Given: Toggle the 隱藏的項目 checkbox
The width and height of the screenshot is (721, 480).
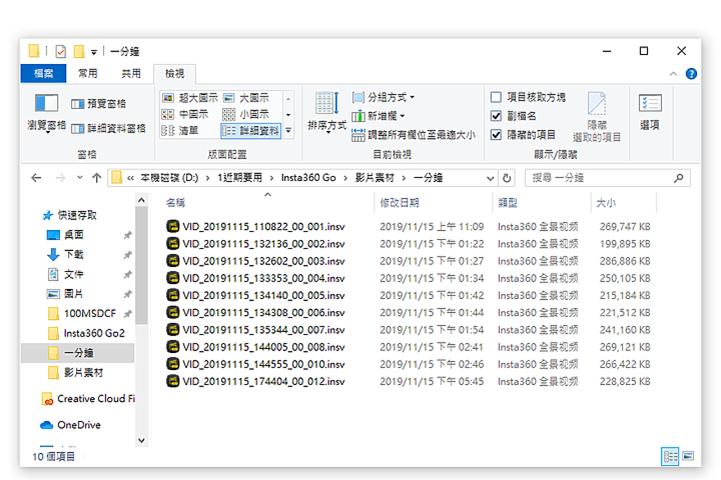Looking at the screenshot, I should [x=496, y=134].
